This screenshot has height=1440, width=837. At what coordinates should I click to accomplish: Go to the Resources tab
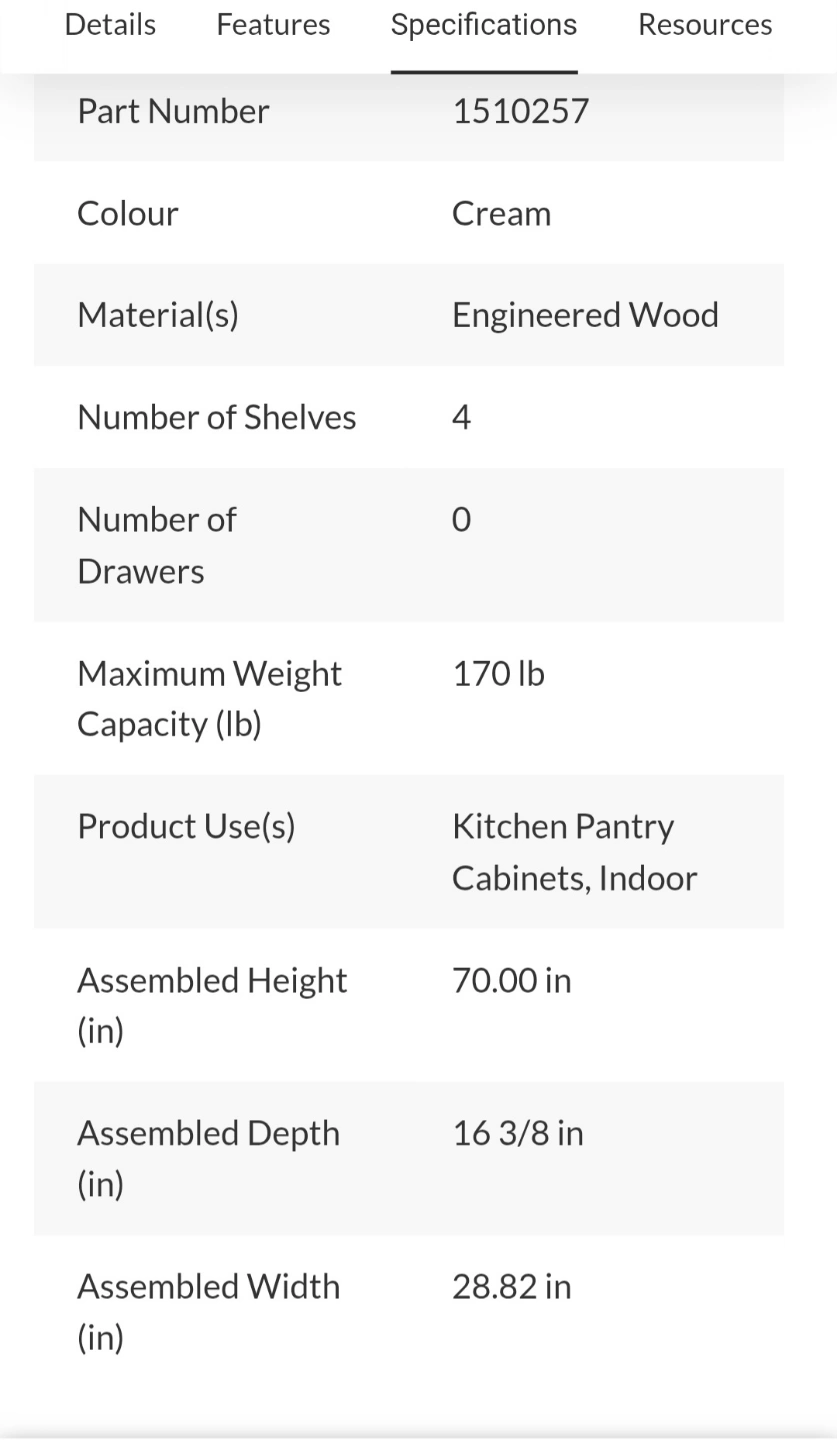[705, 24]
